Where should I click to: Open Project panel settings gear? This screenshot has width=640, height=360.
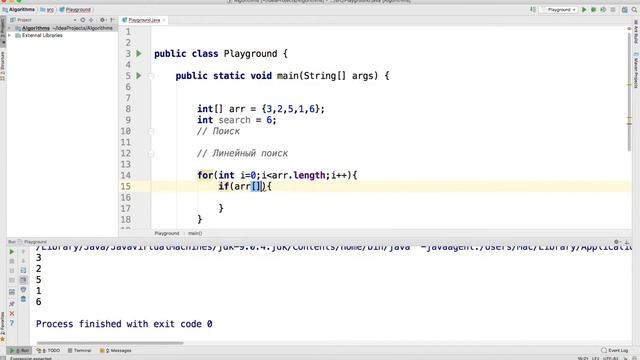(102, 20)
